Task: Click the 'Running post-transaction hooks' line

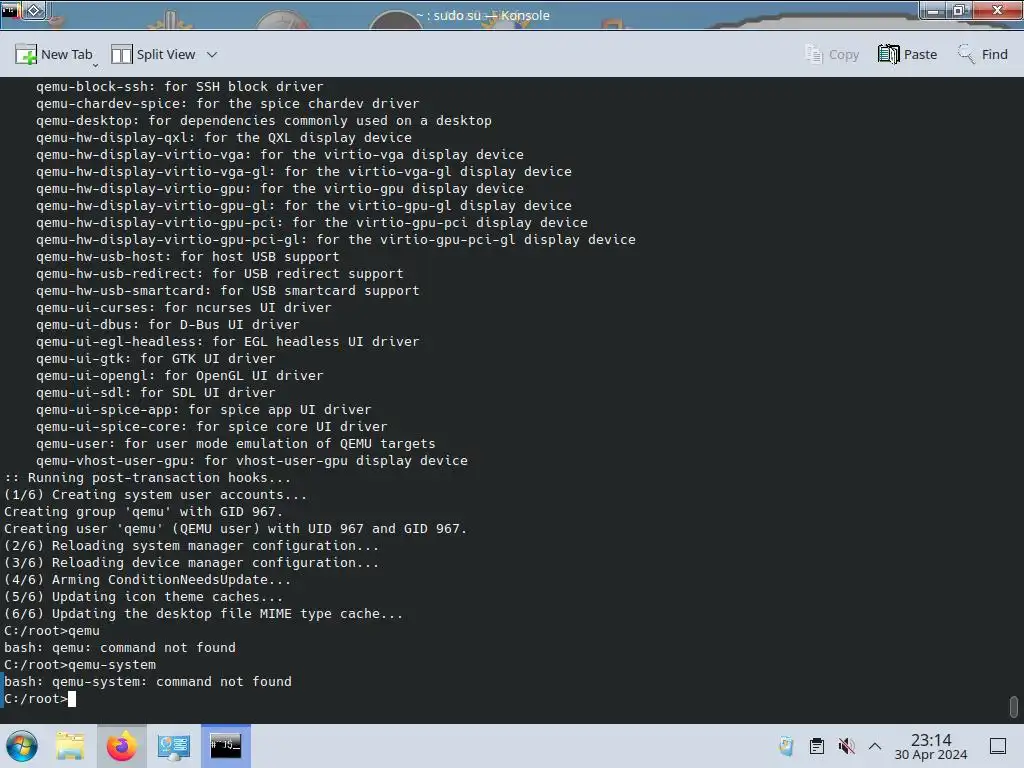Action: click(x=147, y=478)
